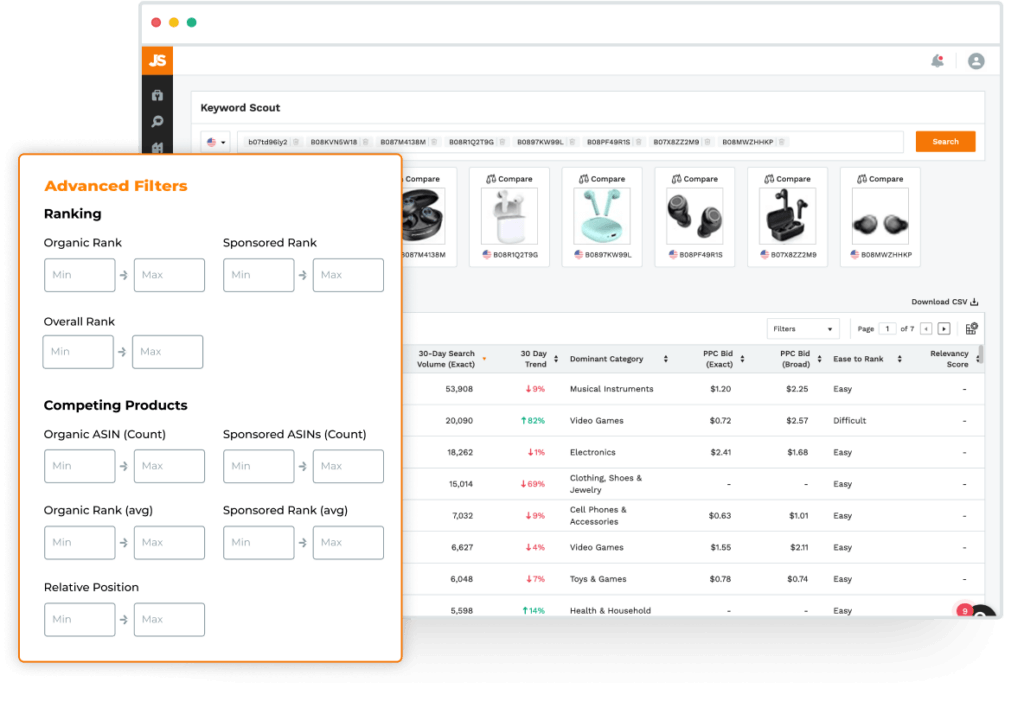Click Sponsored Rank (avg) Max field

point(348,542)
